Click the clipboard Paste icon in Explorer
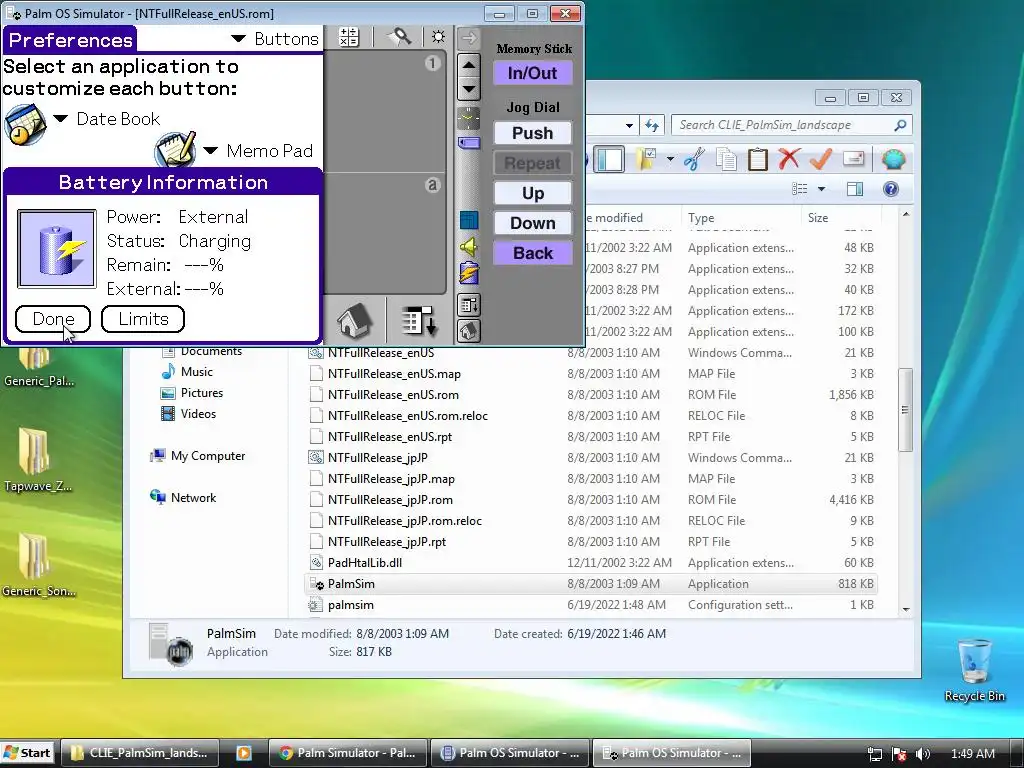 click(x=757, y=159)
